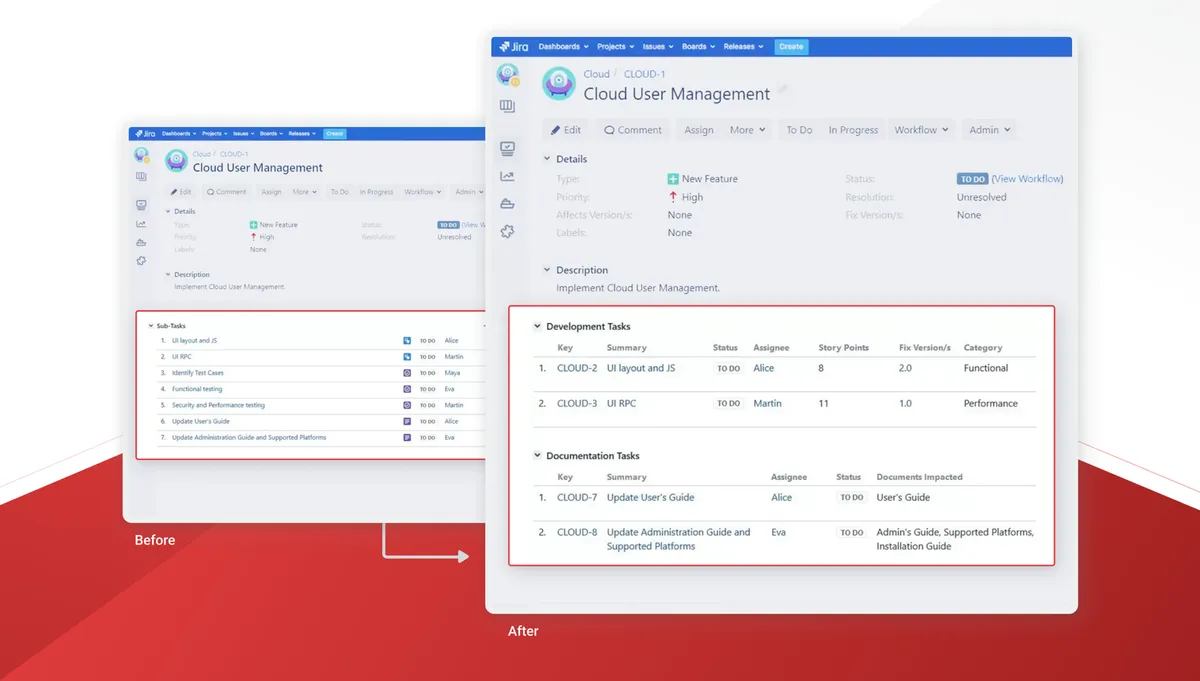
Task: Click the red High priority arrow in After window
Action: [673, 197]
